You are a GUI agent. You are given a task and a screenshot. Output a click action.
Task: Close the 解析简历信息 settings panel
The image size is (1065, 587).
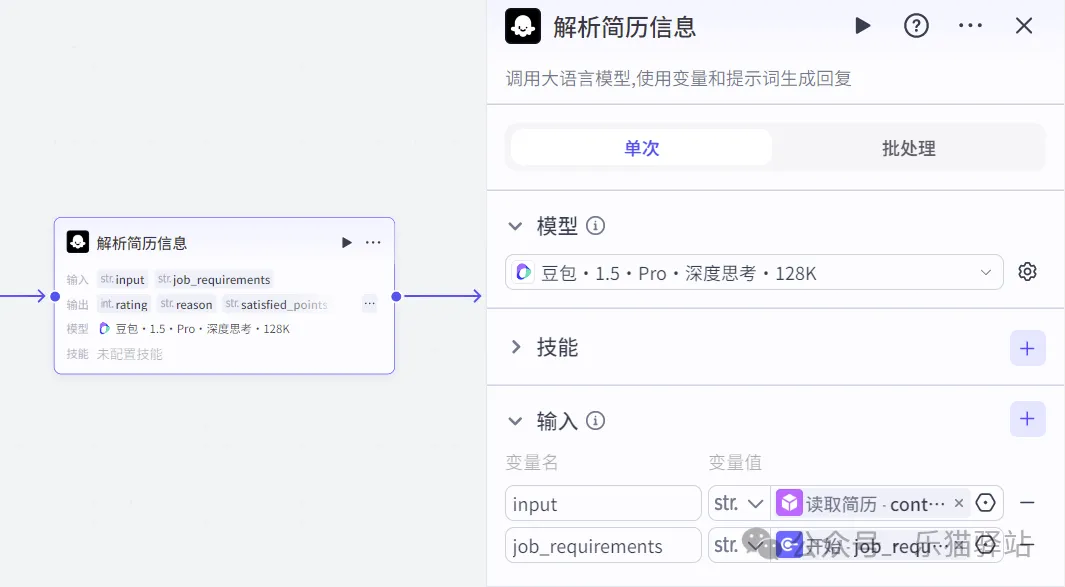coord(1024,26)
